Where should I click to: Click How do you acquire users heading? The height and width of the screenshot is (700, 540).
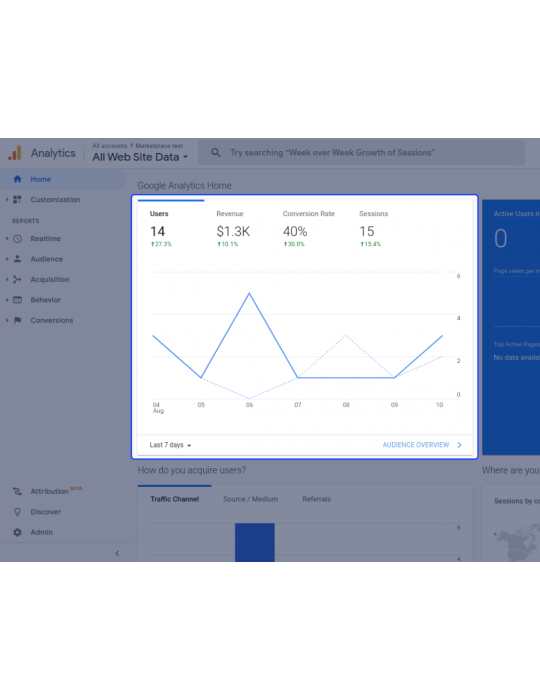[x=191, y=470]
